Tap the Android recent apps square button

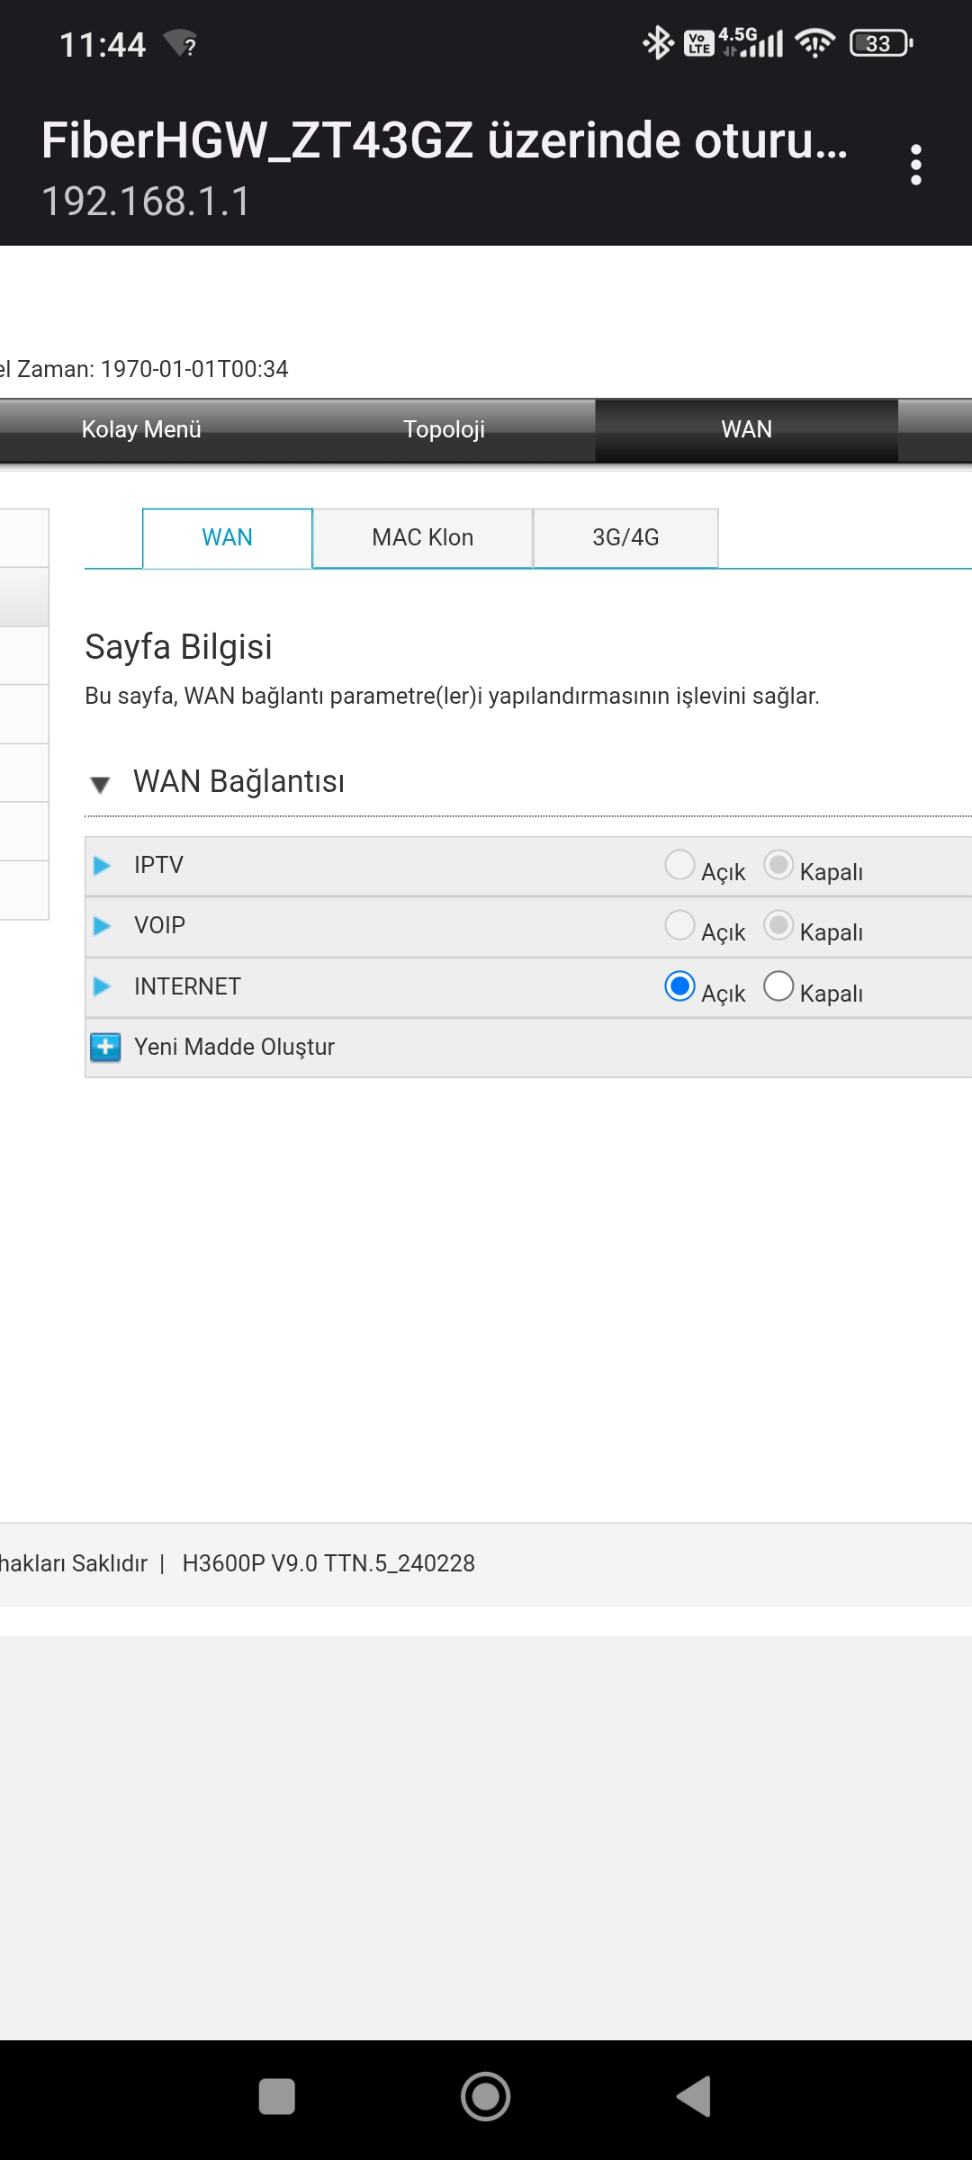[277, 2096]
